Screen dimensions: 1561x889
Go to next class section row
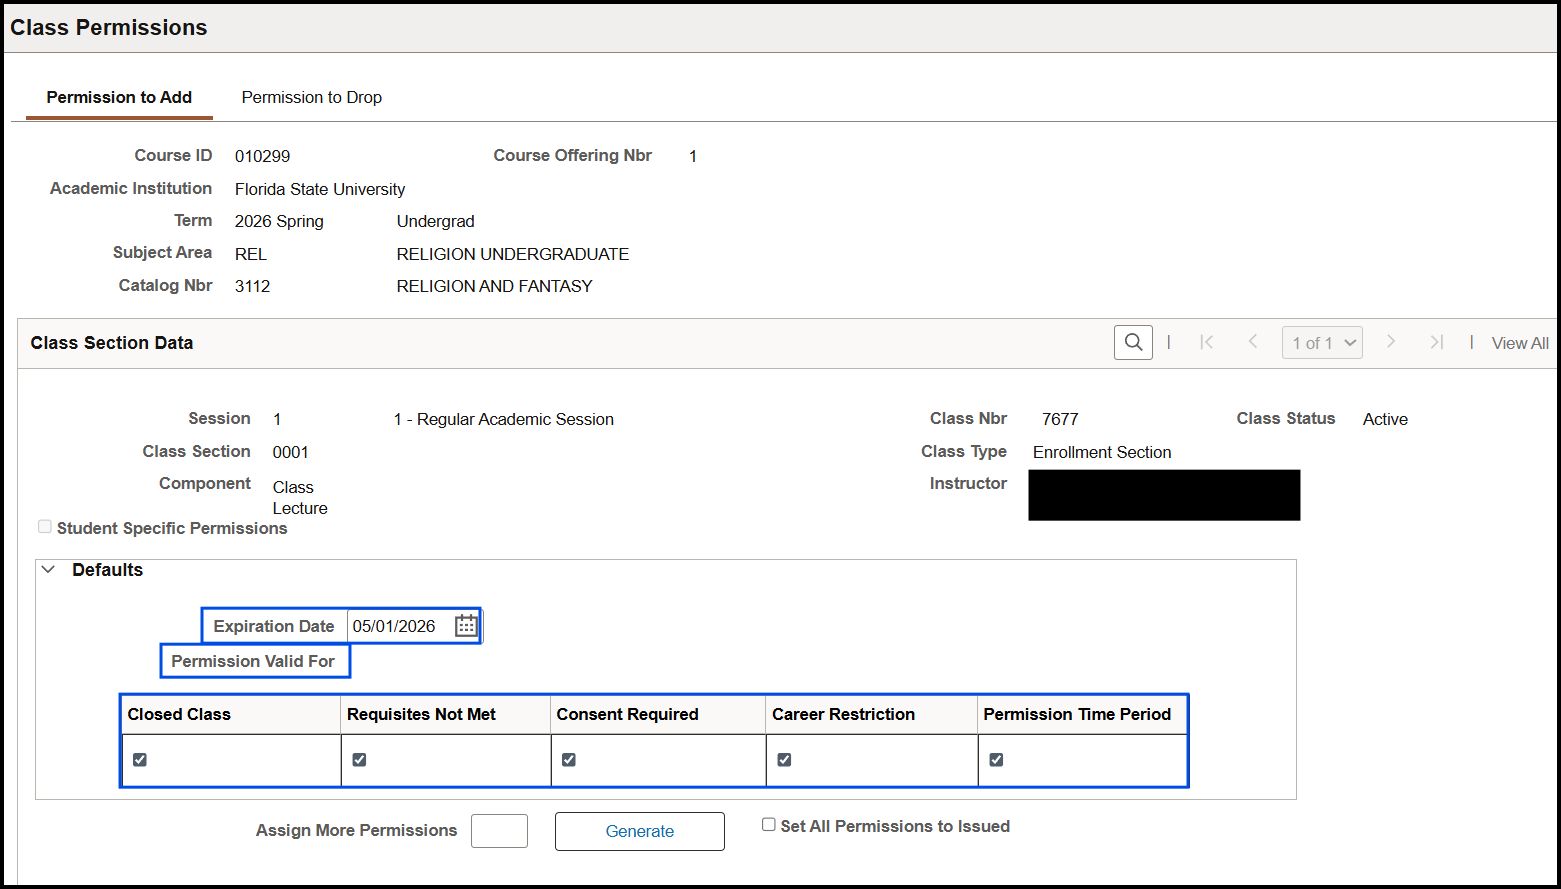(1390, 342)
